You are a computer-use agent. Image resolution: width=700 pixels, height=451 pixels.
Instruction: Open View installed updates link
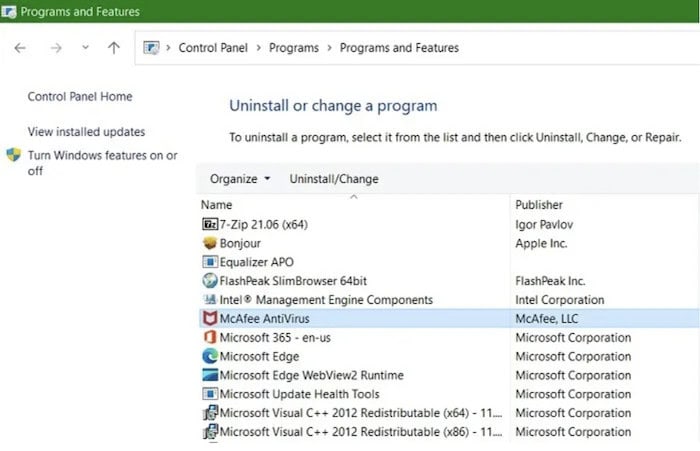click(86, 132)
